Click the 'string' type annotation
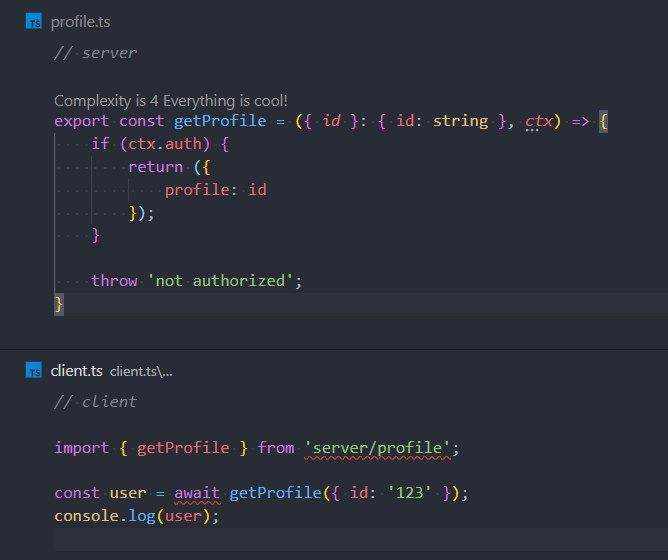The width and height of the screenshot is (668, 560). 461,121
